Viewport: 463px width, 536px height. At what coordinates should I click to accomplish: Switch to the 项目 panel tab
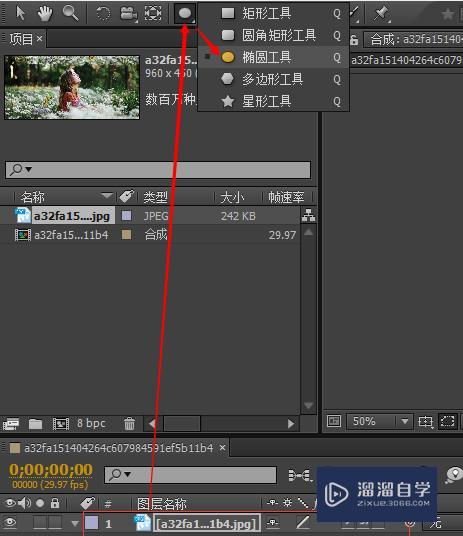click(x=21, y=39)
